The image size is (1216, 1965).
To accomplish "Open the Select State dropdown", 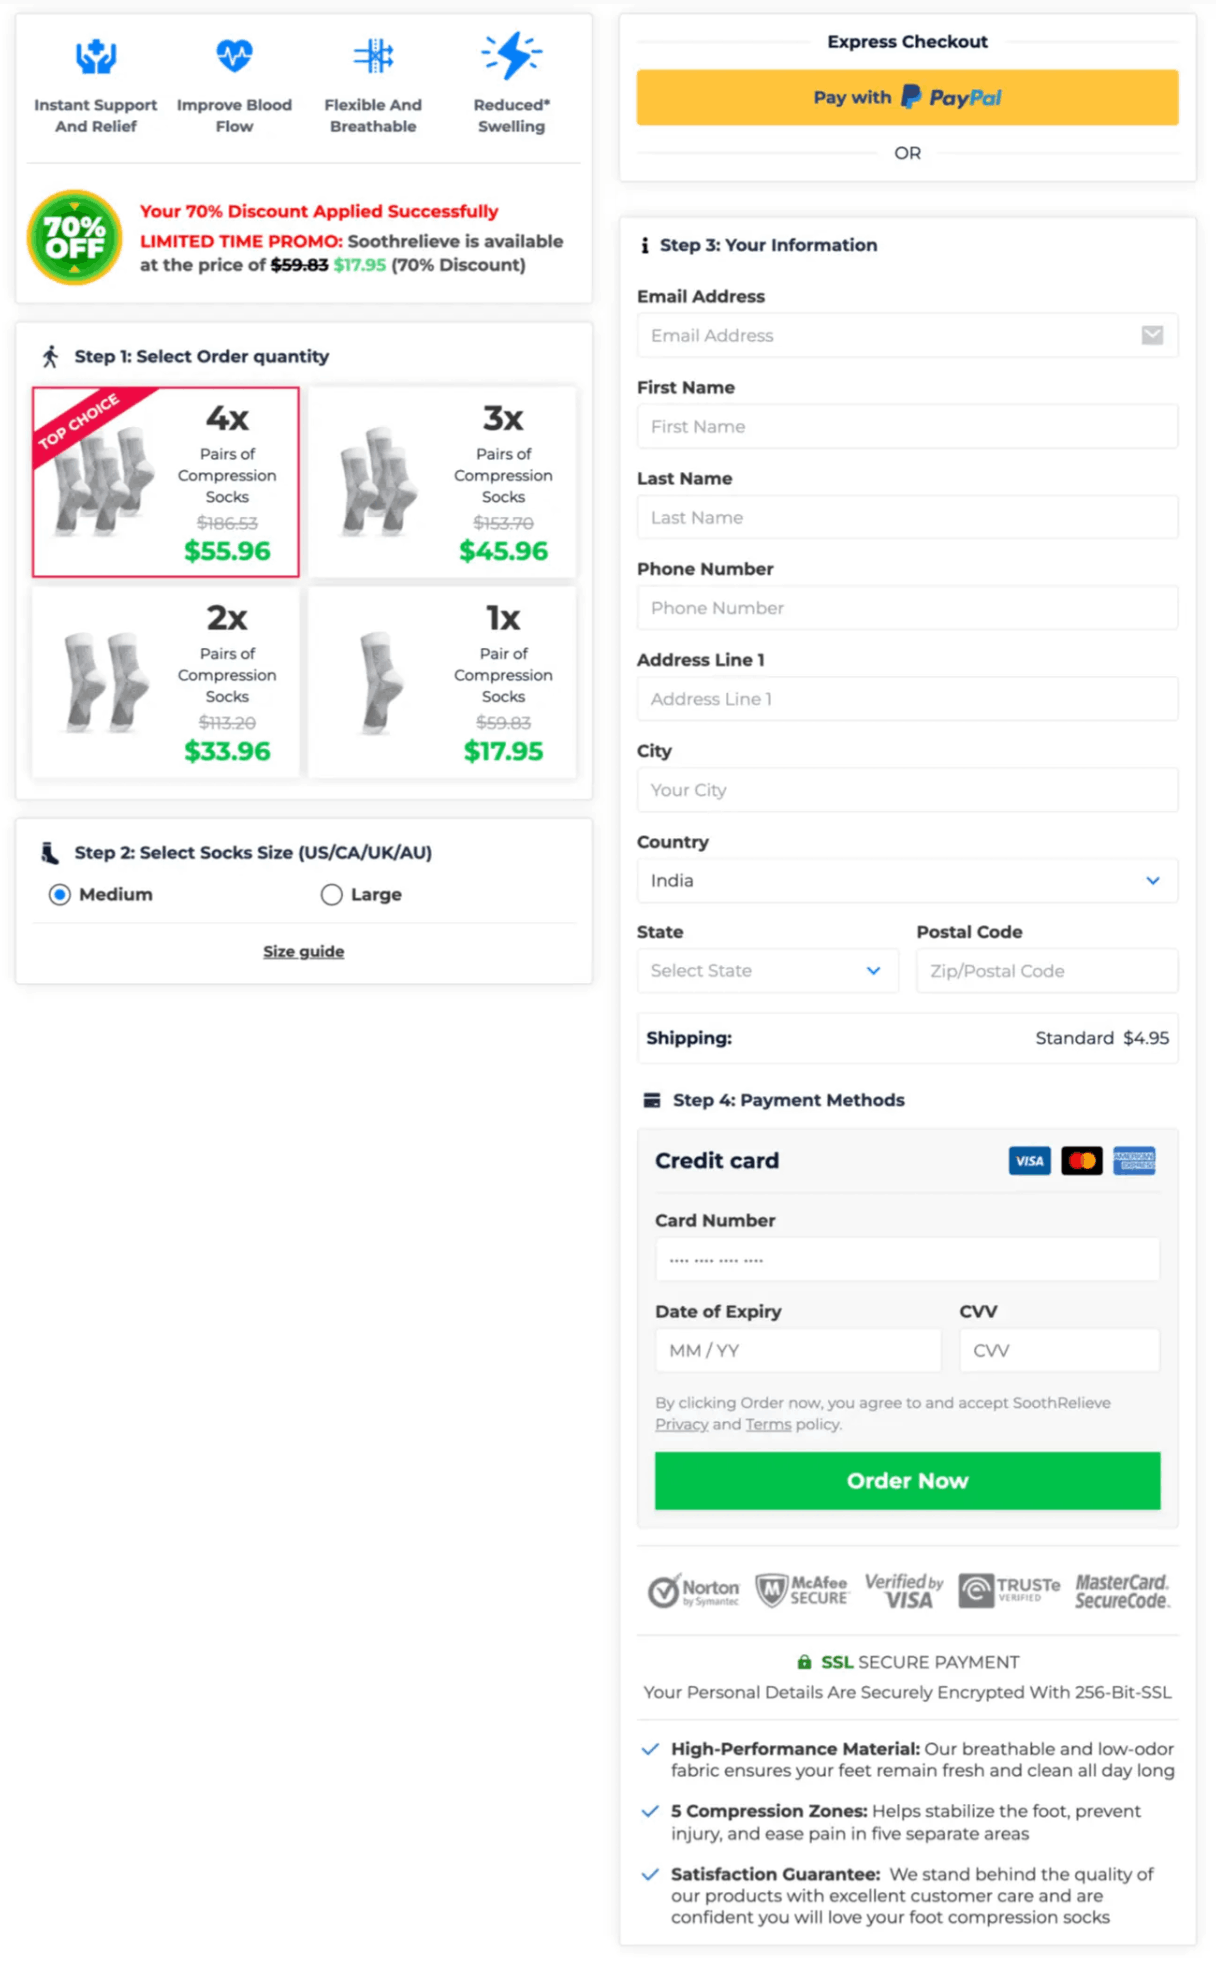I will click(x=766, y=970).
